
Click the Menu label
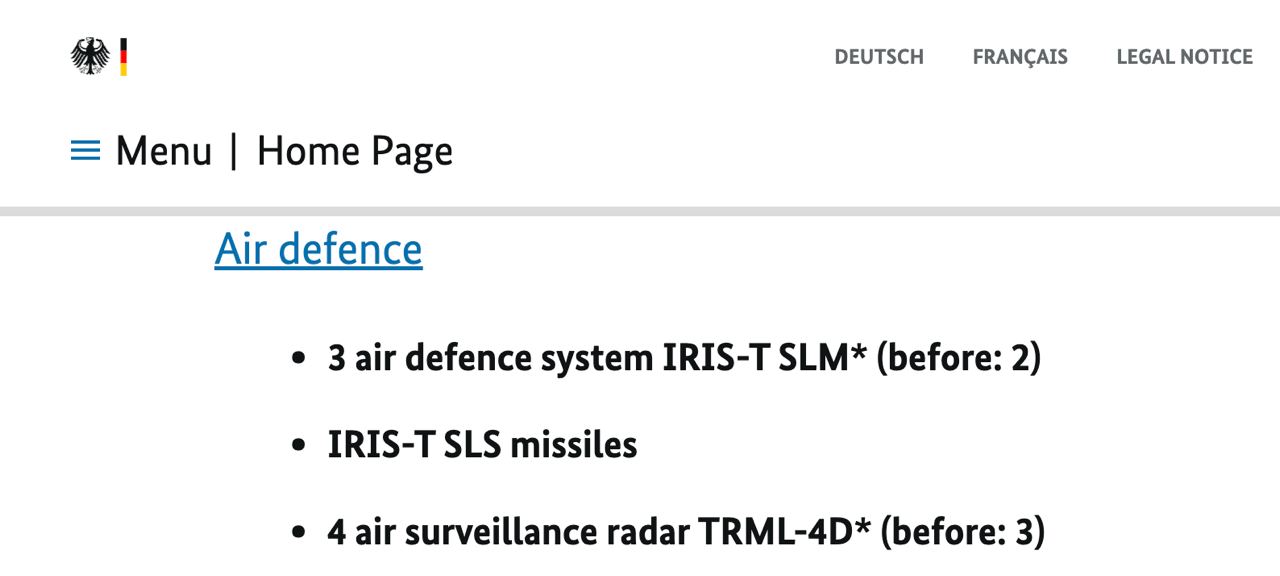click(x=163, y=151)
